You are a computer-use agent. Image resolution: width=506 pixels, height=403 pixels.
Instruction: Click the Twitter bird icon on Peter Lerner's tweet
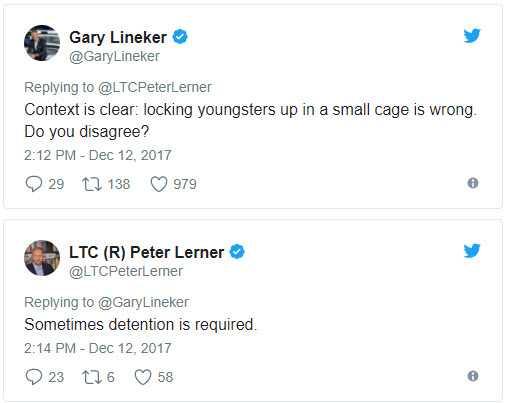click(472, 250)
